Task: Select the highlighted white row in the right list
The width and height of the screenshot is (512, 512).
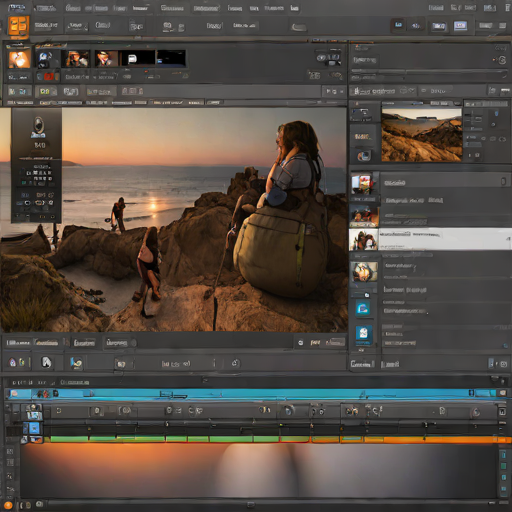Action: pos(430,239)
